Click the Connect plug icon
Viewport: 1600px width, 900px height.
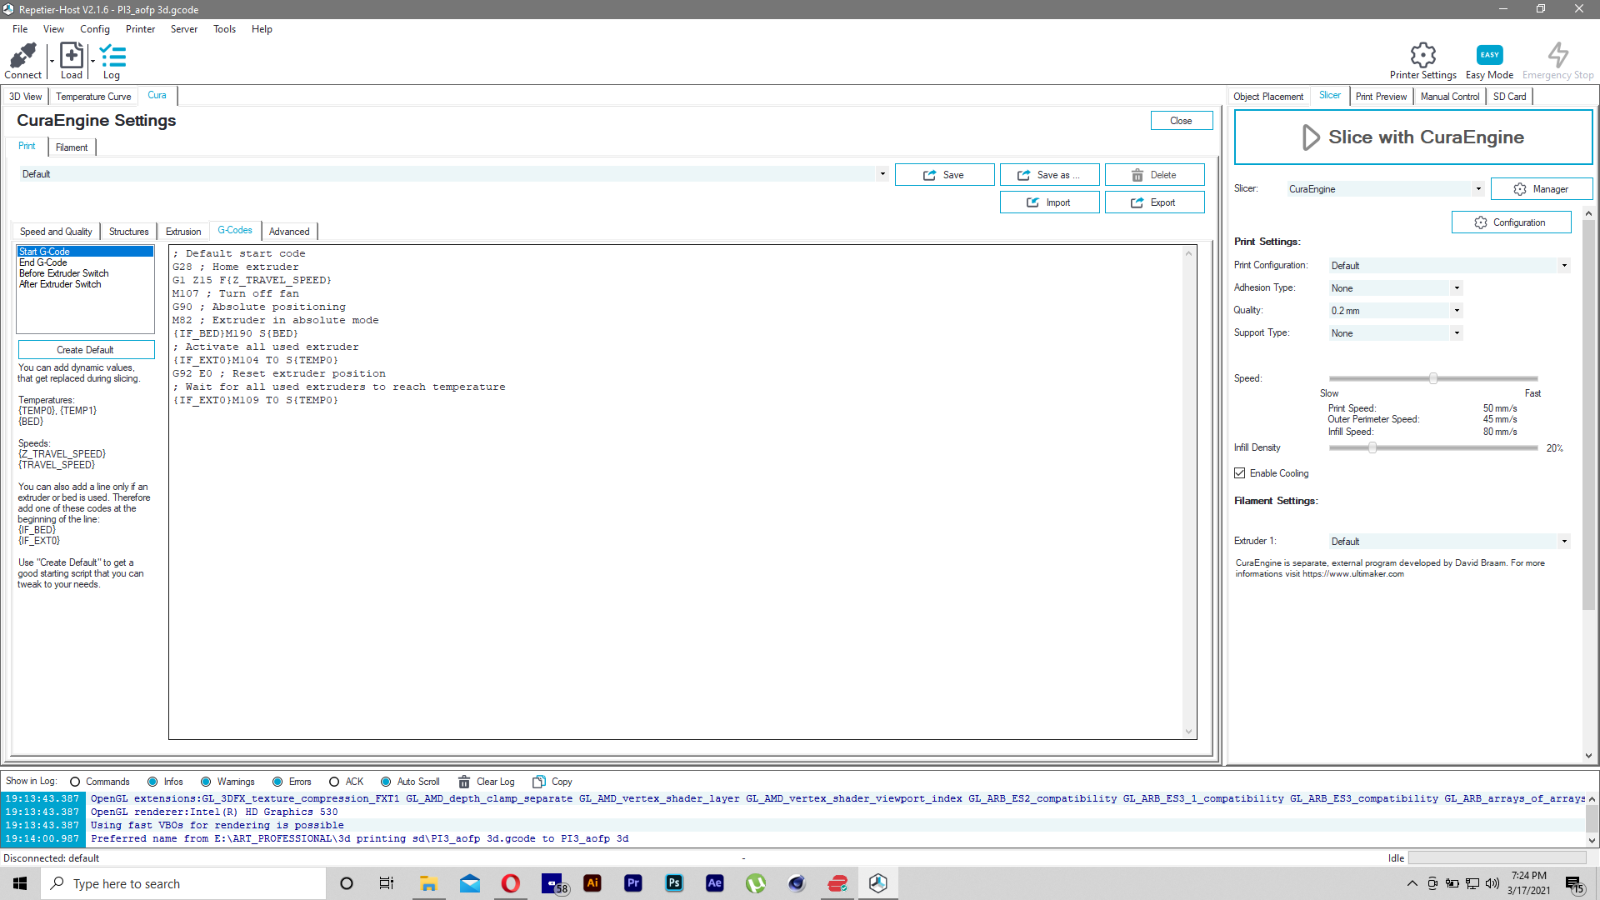[23, 56]
